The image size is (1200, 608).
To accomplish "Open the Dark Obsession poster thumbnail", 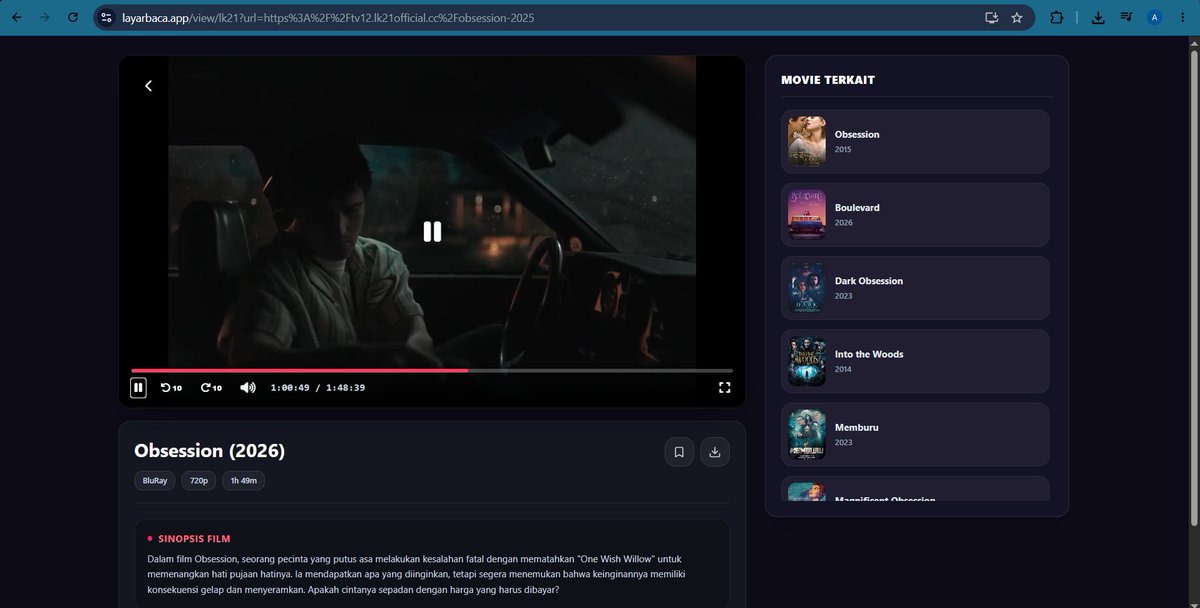I will pos(806,288).
